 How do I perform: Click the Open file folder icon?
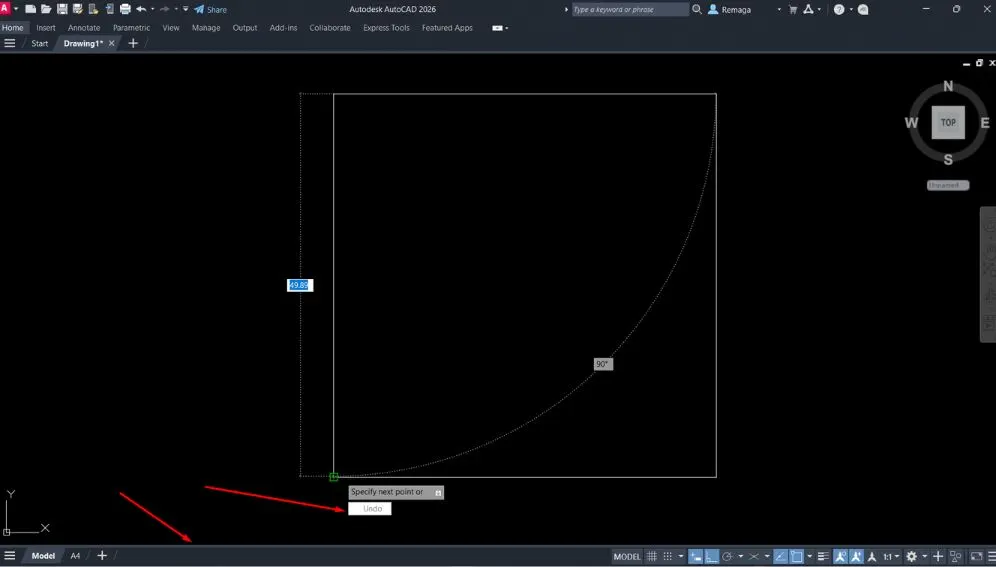46,9
